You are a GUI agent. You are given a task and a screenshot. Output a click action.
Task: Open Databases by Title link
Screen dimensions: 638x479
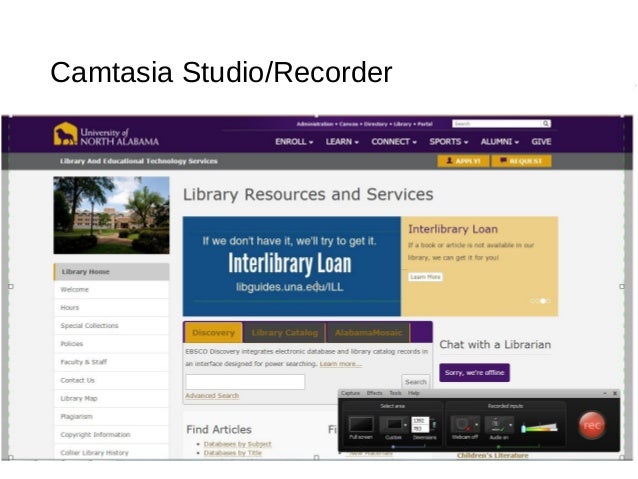pyautogui.click(x=233, y=453)
